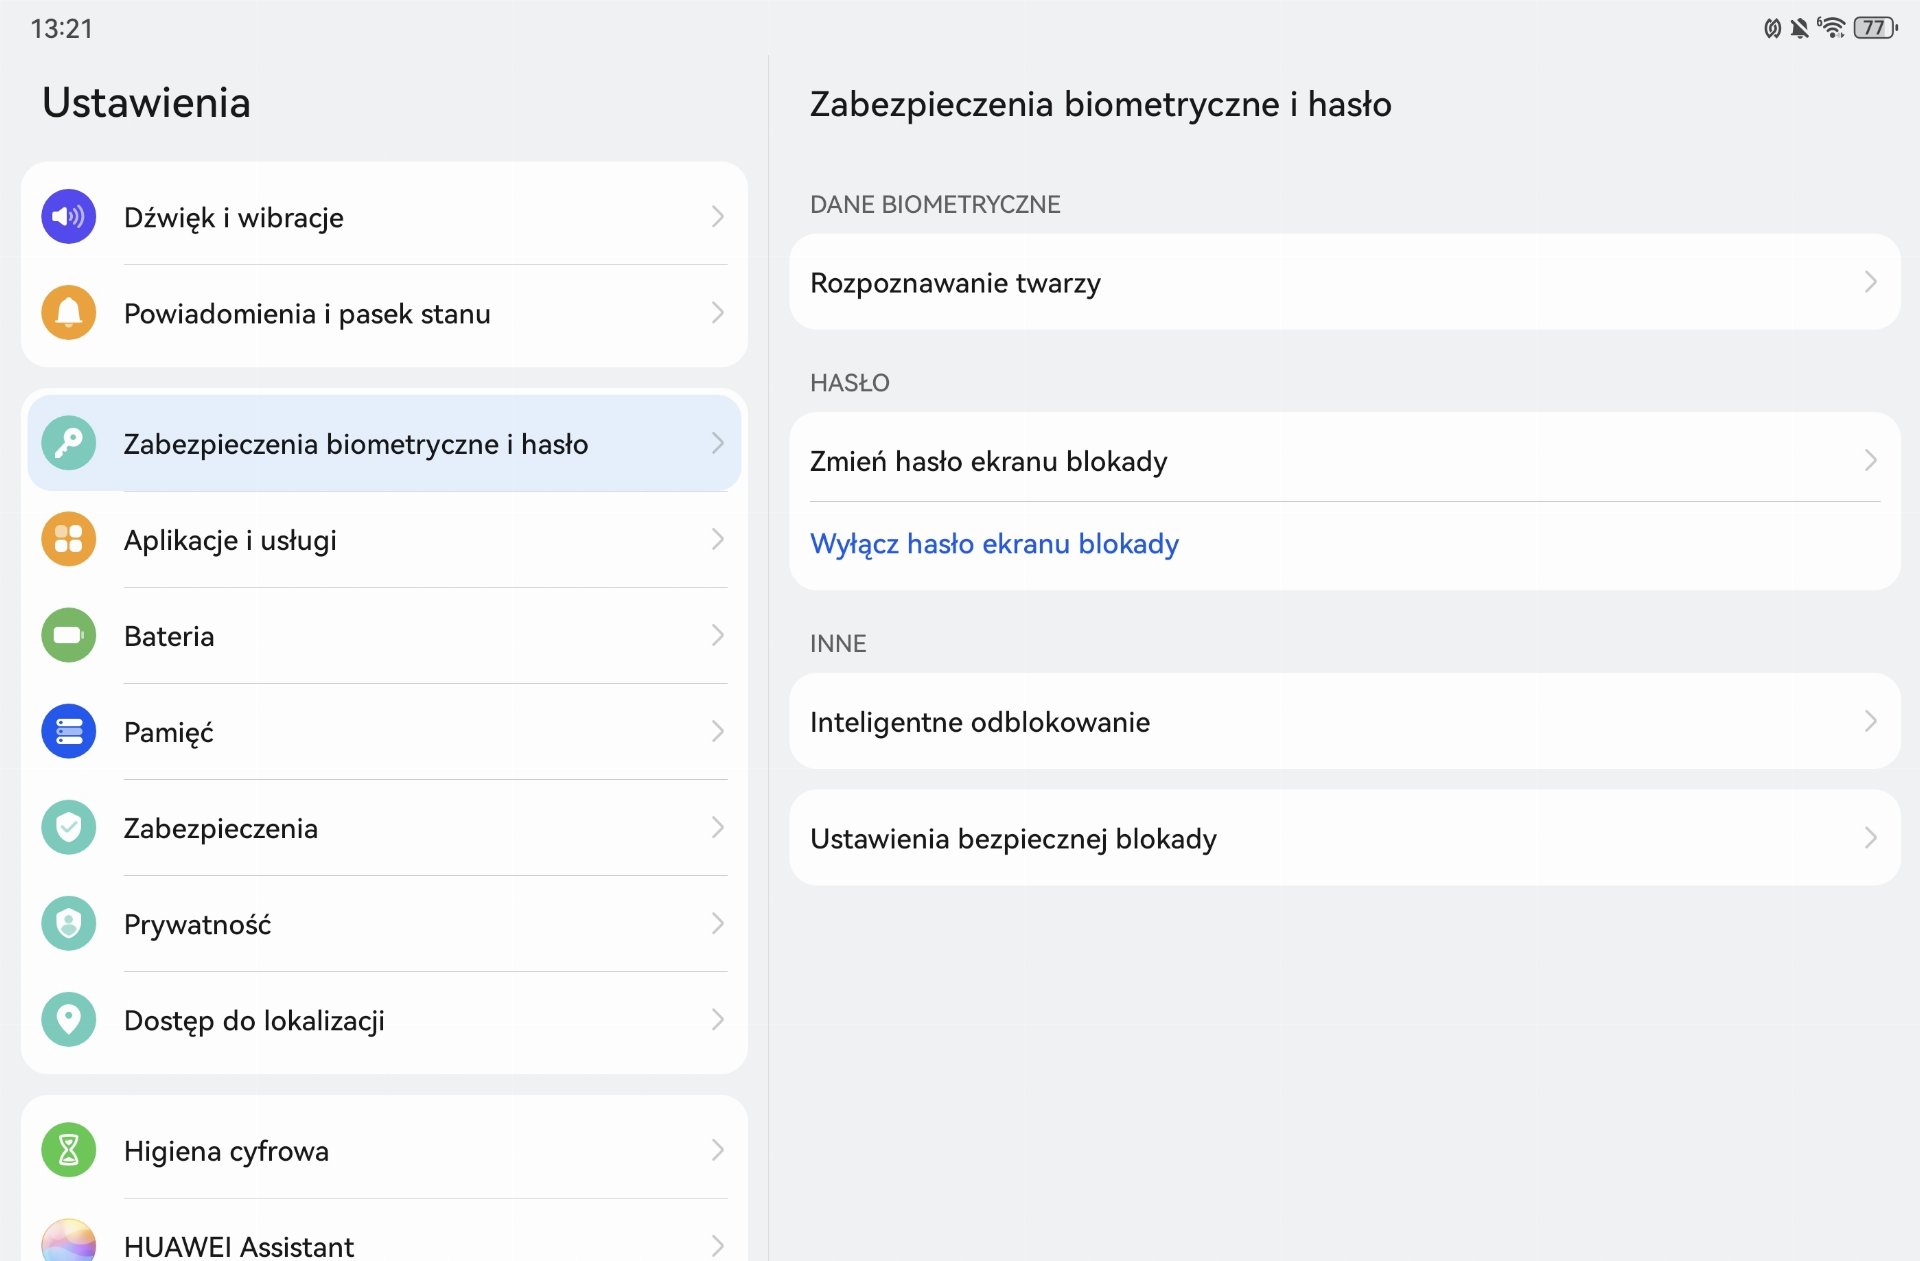The image size is (1920, 1261).
Task: Select Bateria settings entry
Action: [x=168, y=636]
